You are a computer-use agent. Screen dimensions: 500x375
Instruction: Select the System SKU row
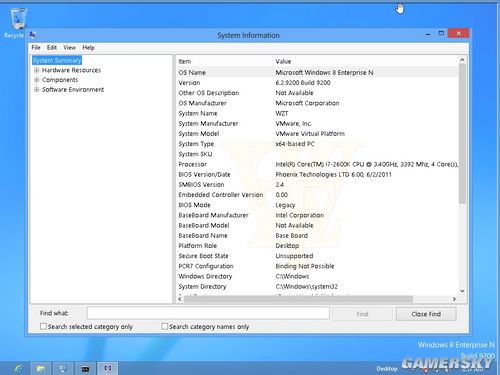(x=317, y=154)
